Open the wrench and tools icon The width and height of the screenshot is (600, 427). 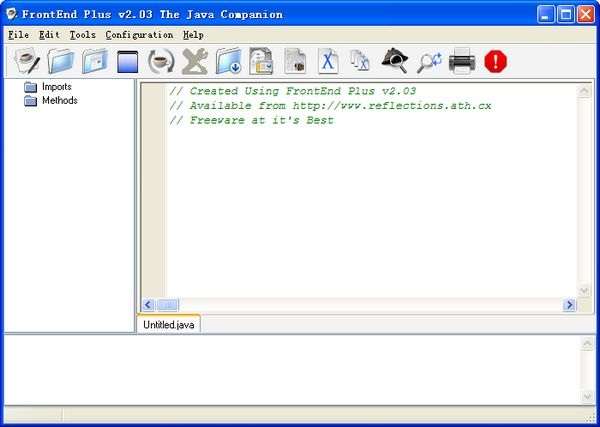tap(195, 61)
